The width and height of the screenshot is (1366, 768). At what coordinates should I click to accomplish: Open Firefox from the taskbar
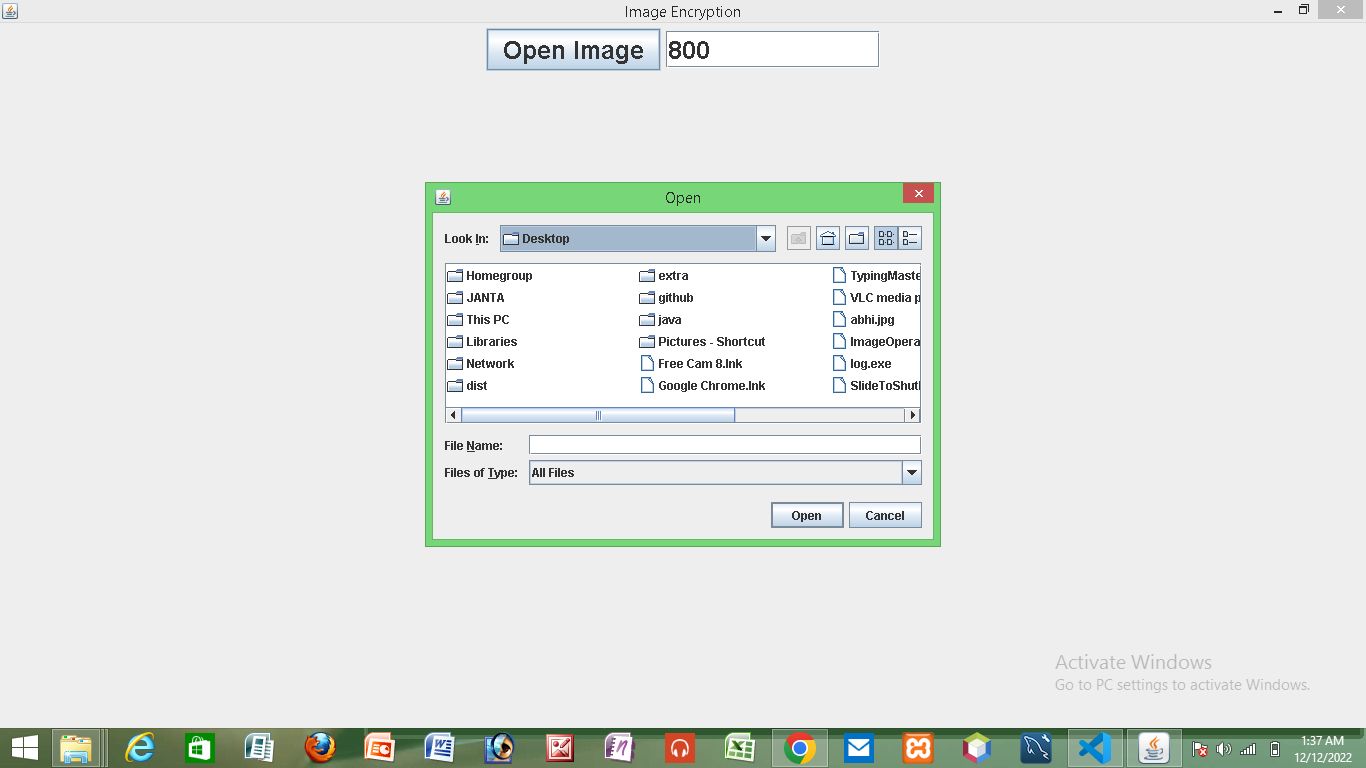[x=320, y=747]
